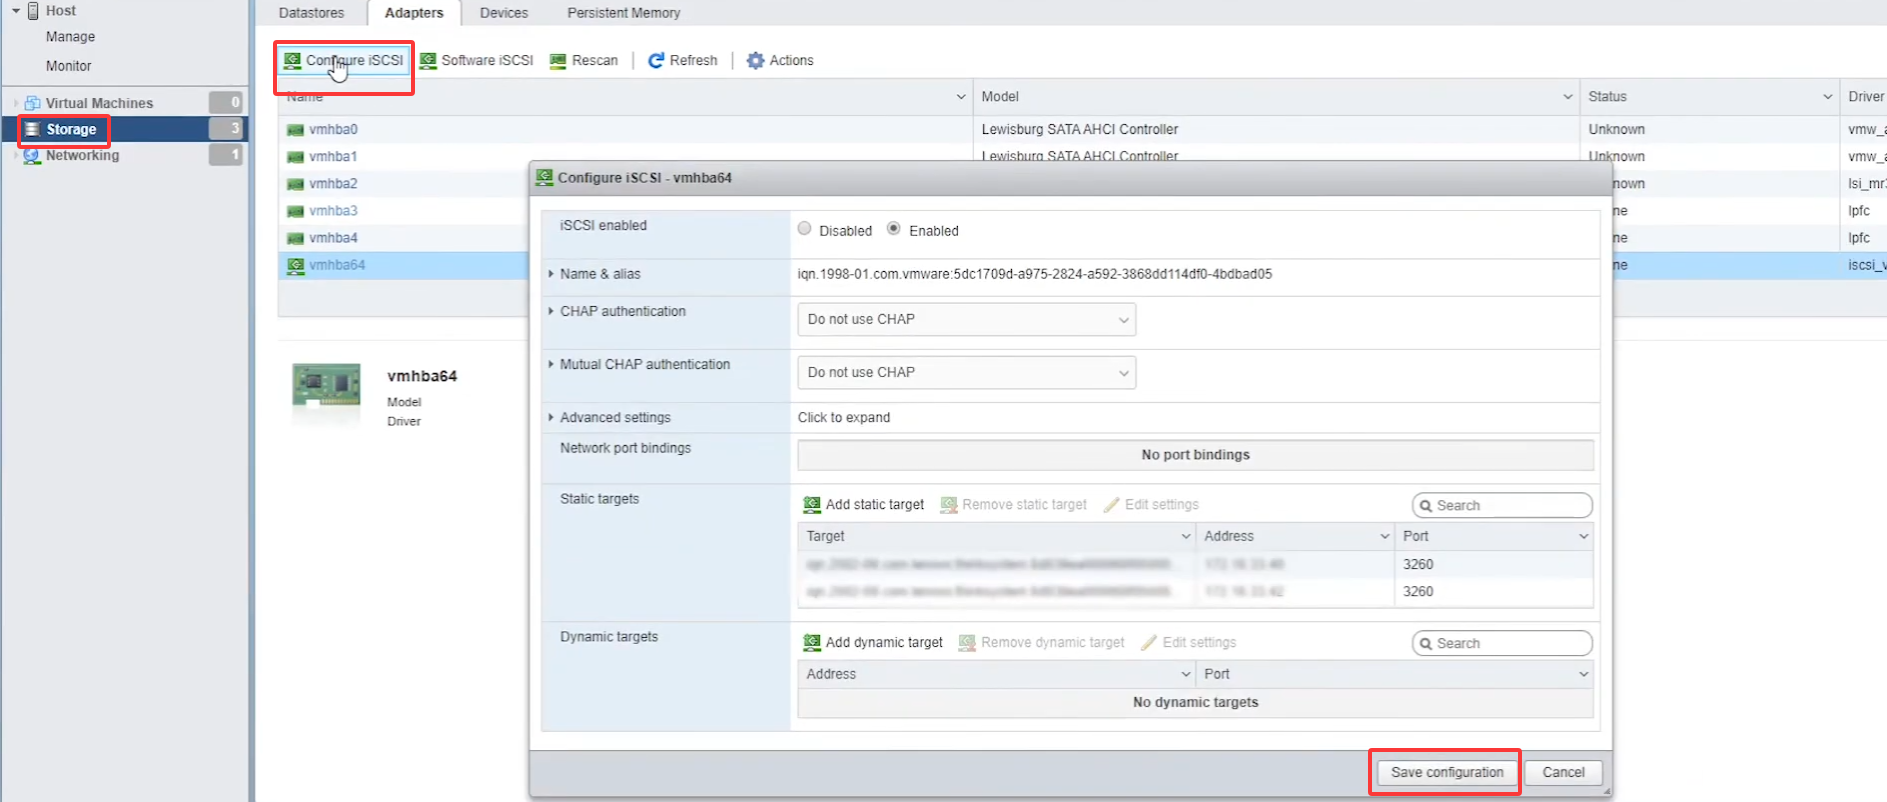The height and width of the screenshot is (802, 1887).
Task: Select Storage in the navigator
Action: [x=71, y=129]
